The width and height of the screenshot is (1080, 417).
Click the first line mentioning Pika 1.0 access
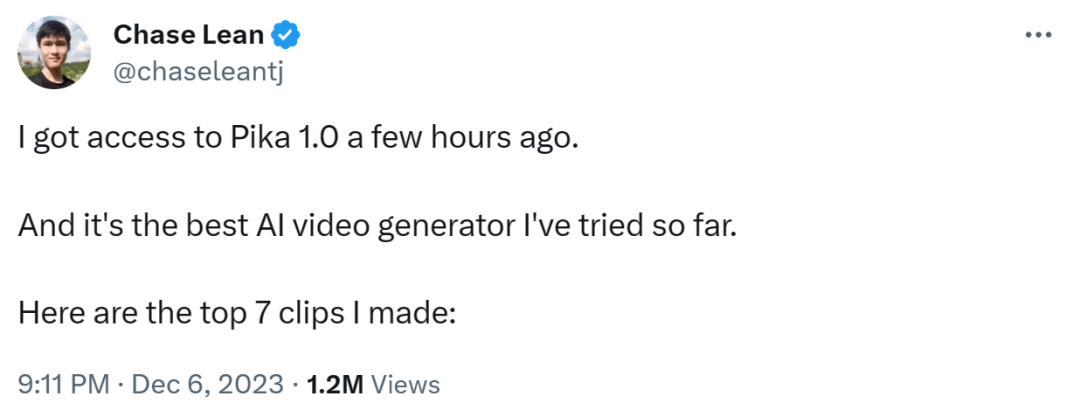(298, 140)
